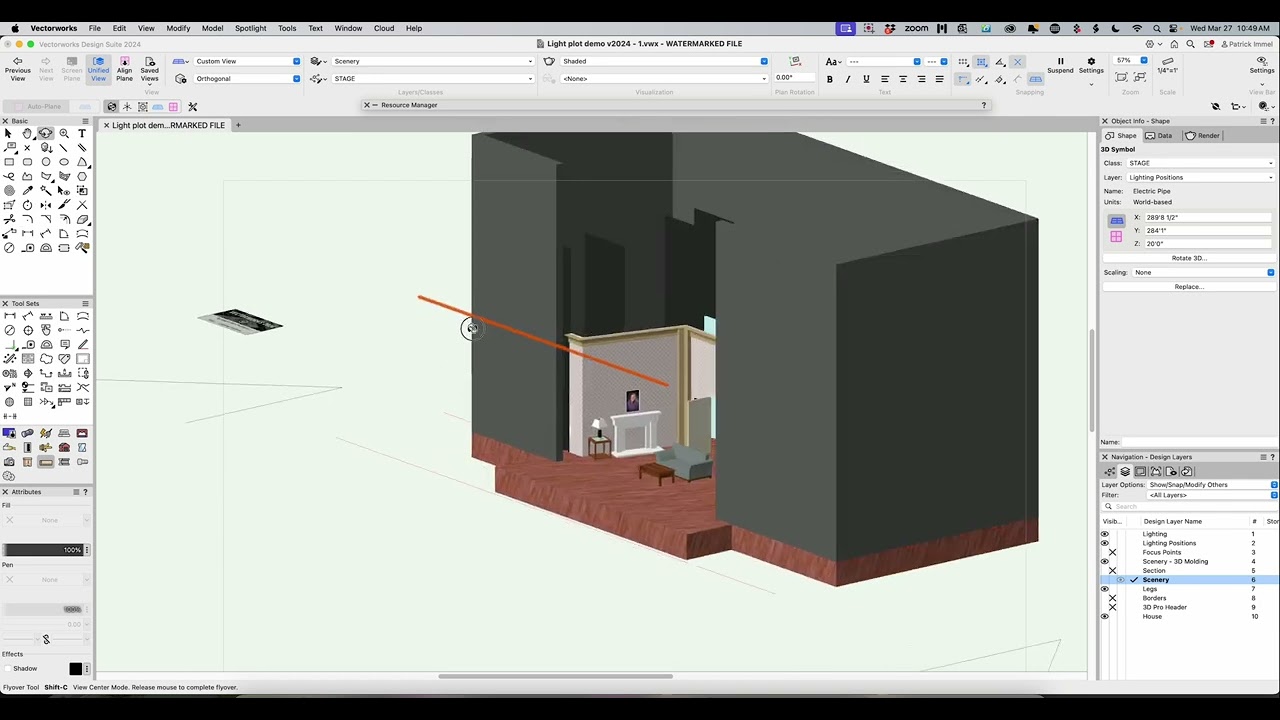
Task: Click the Previous View arrow icon
Action: (17, 61)
